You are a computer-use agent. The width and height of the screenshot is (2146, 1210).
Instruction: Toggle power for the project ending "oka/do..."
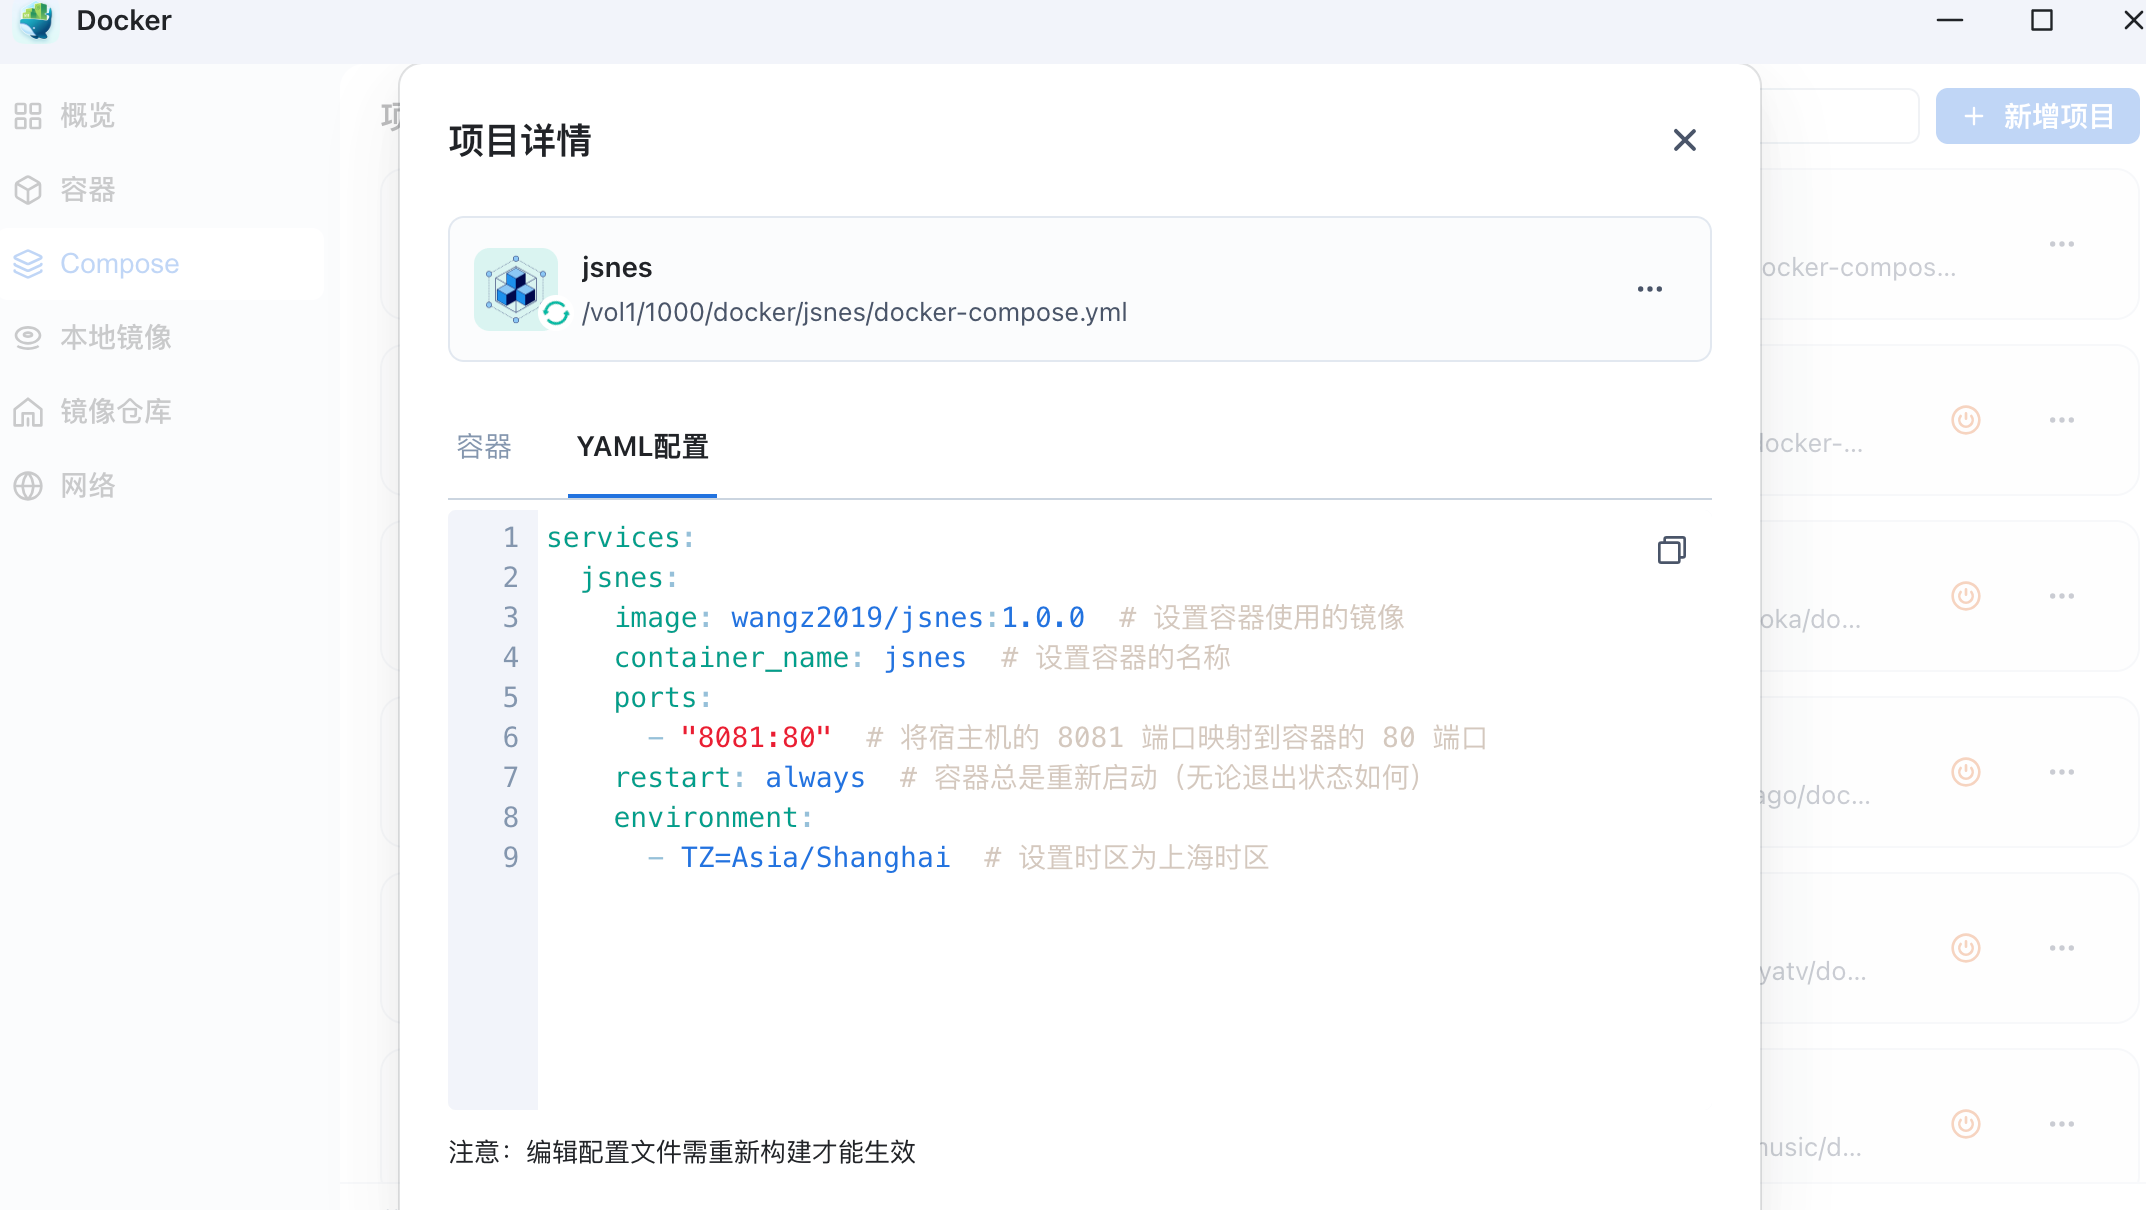(1965, 596)
